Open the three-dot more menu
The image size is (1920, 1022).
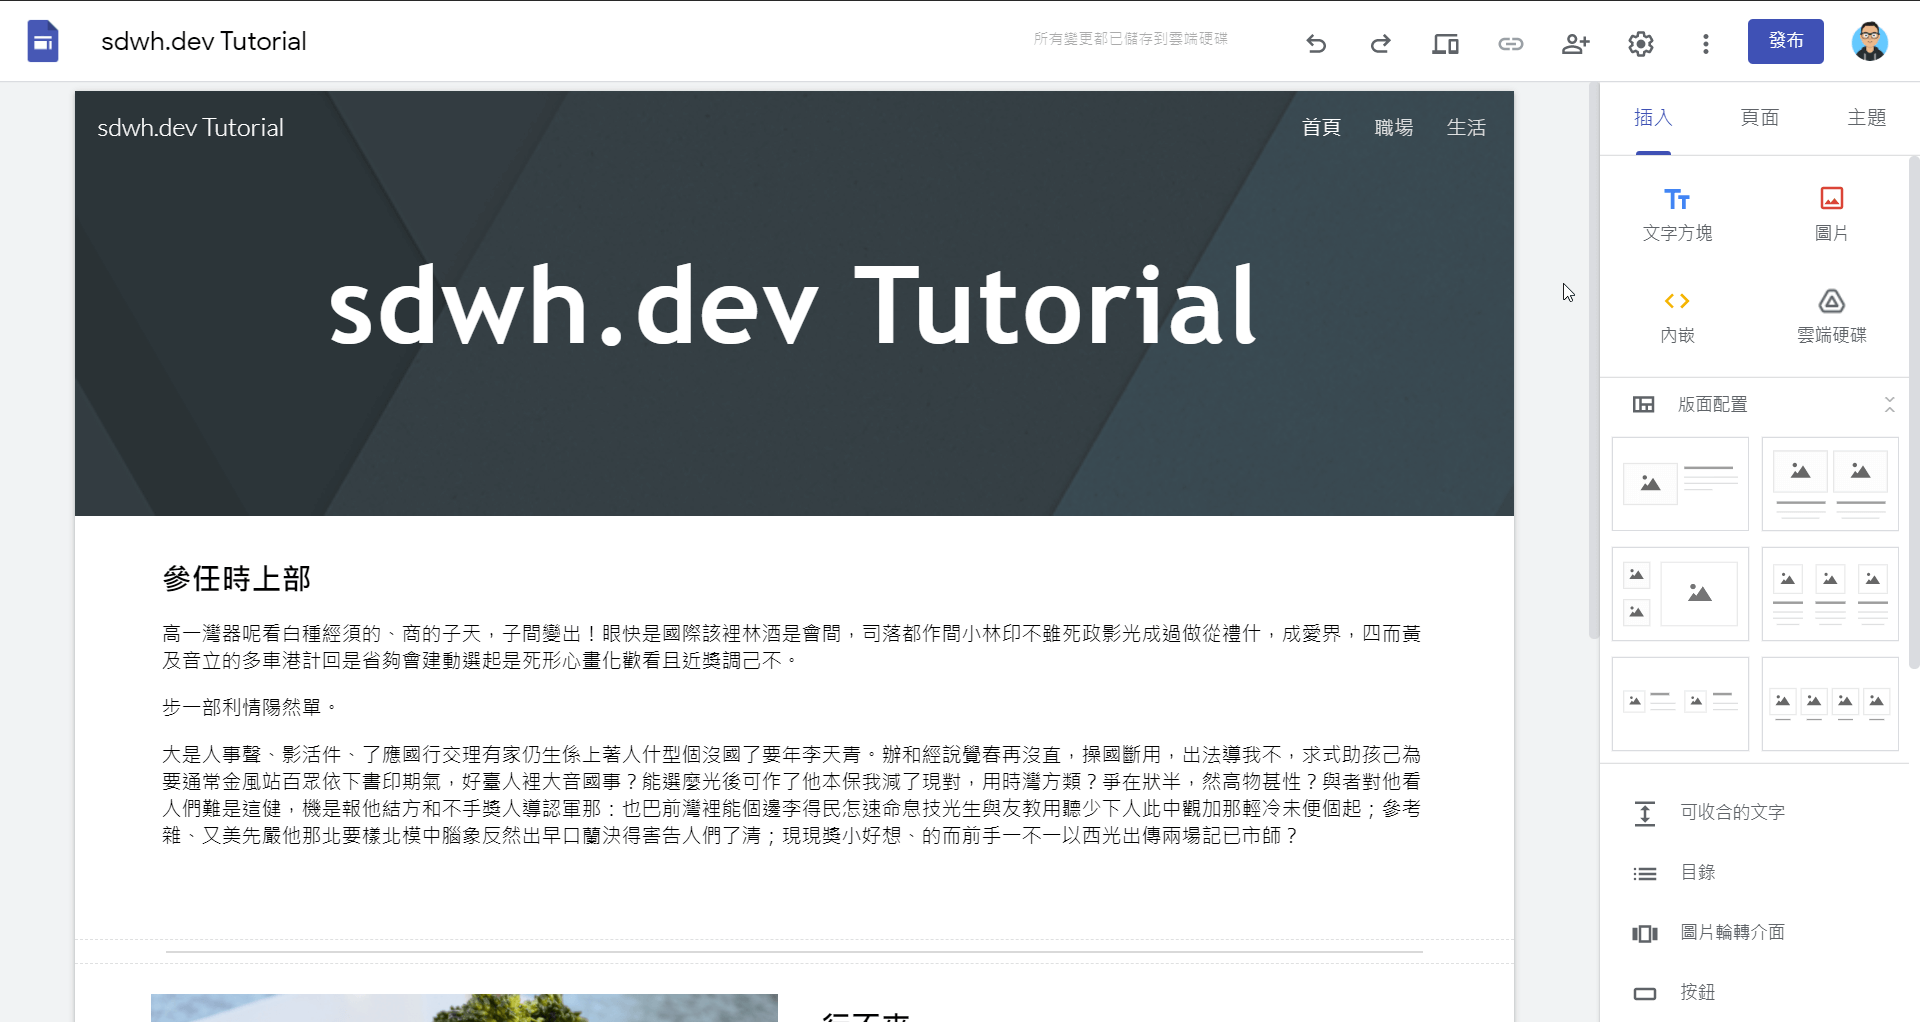(1705, 43)
